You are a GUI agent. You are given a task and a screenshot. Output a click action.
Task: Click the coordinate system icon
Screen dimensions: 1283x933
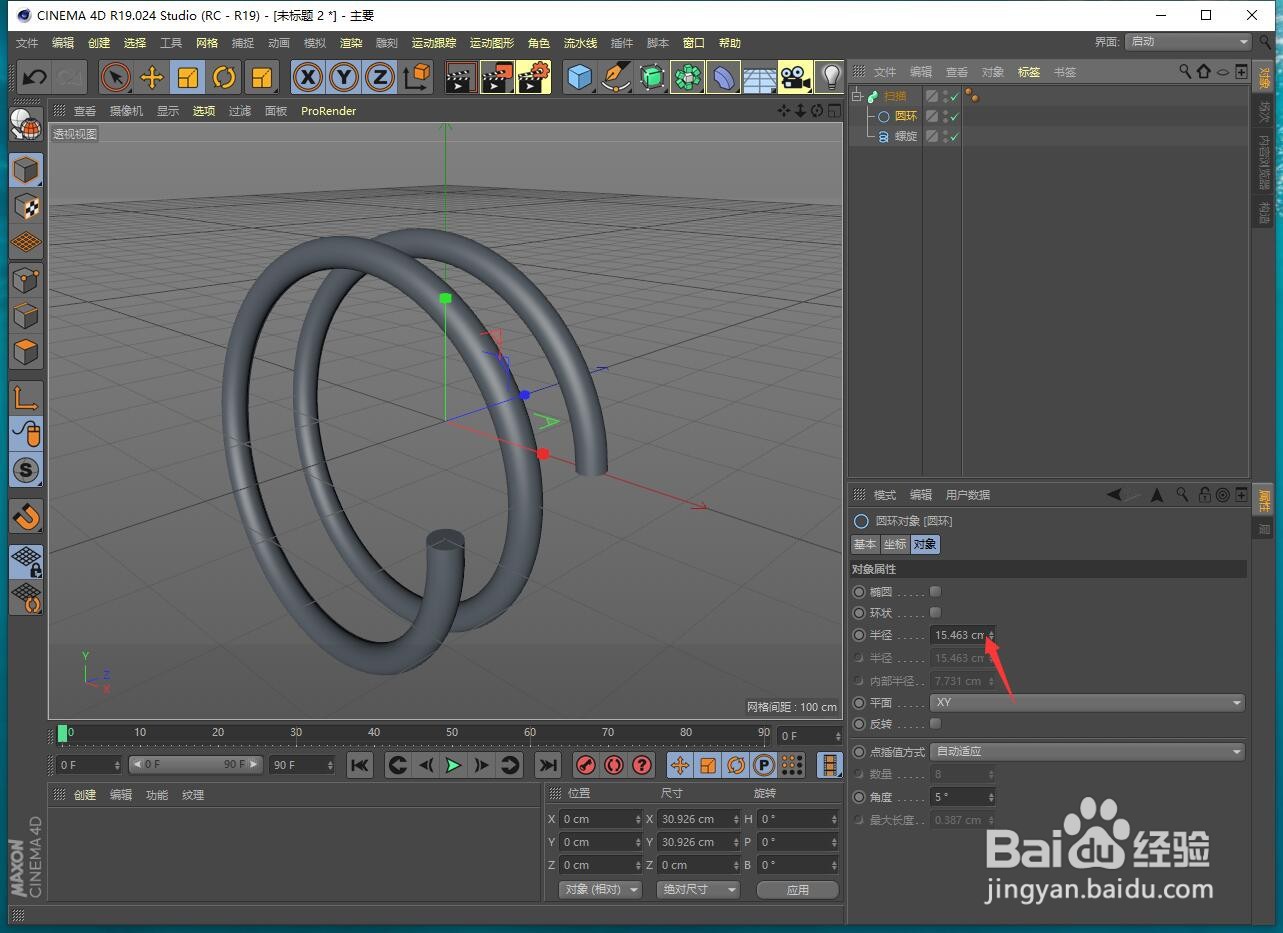tap(416, 77)
